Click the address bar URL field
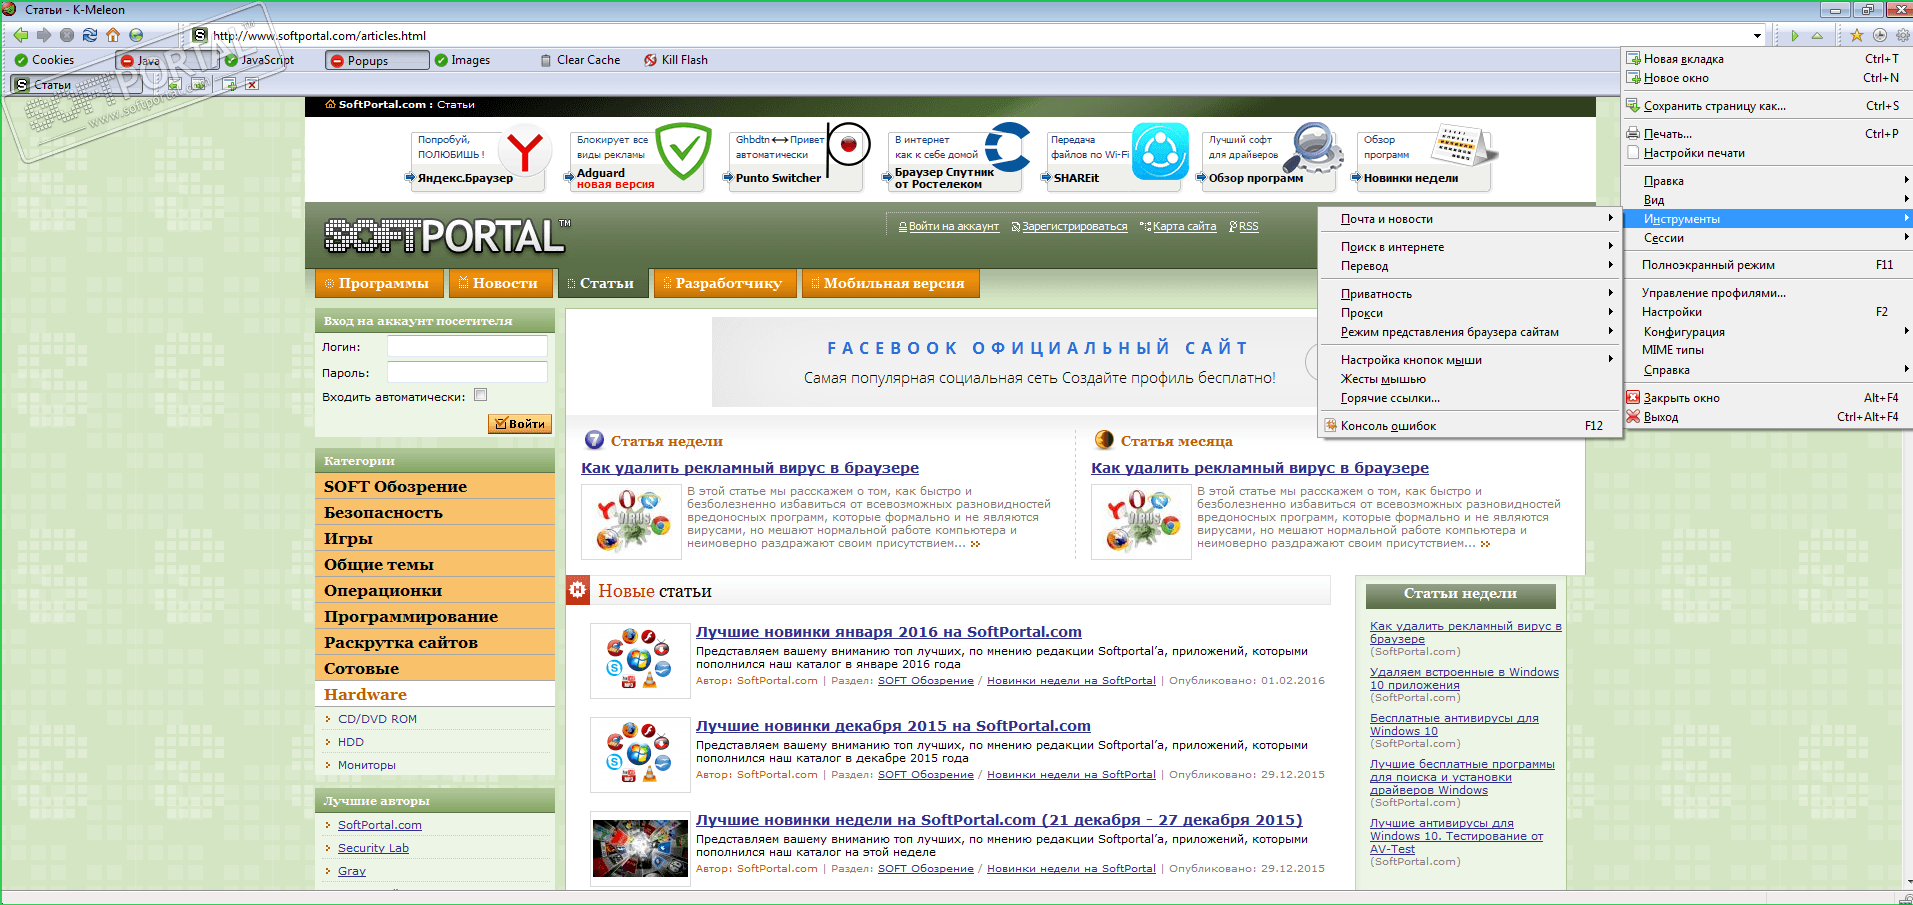Viewport: 1913px width, 905px height. pyautogui.click(x=979, y=36)
